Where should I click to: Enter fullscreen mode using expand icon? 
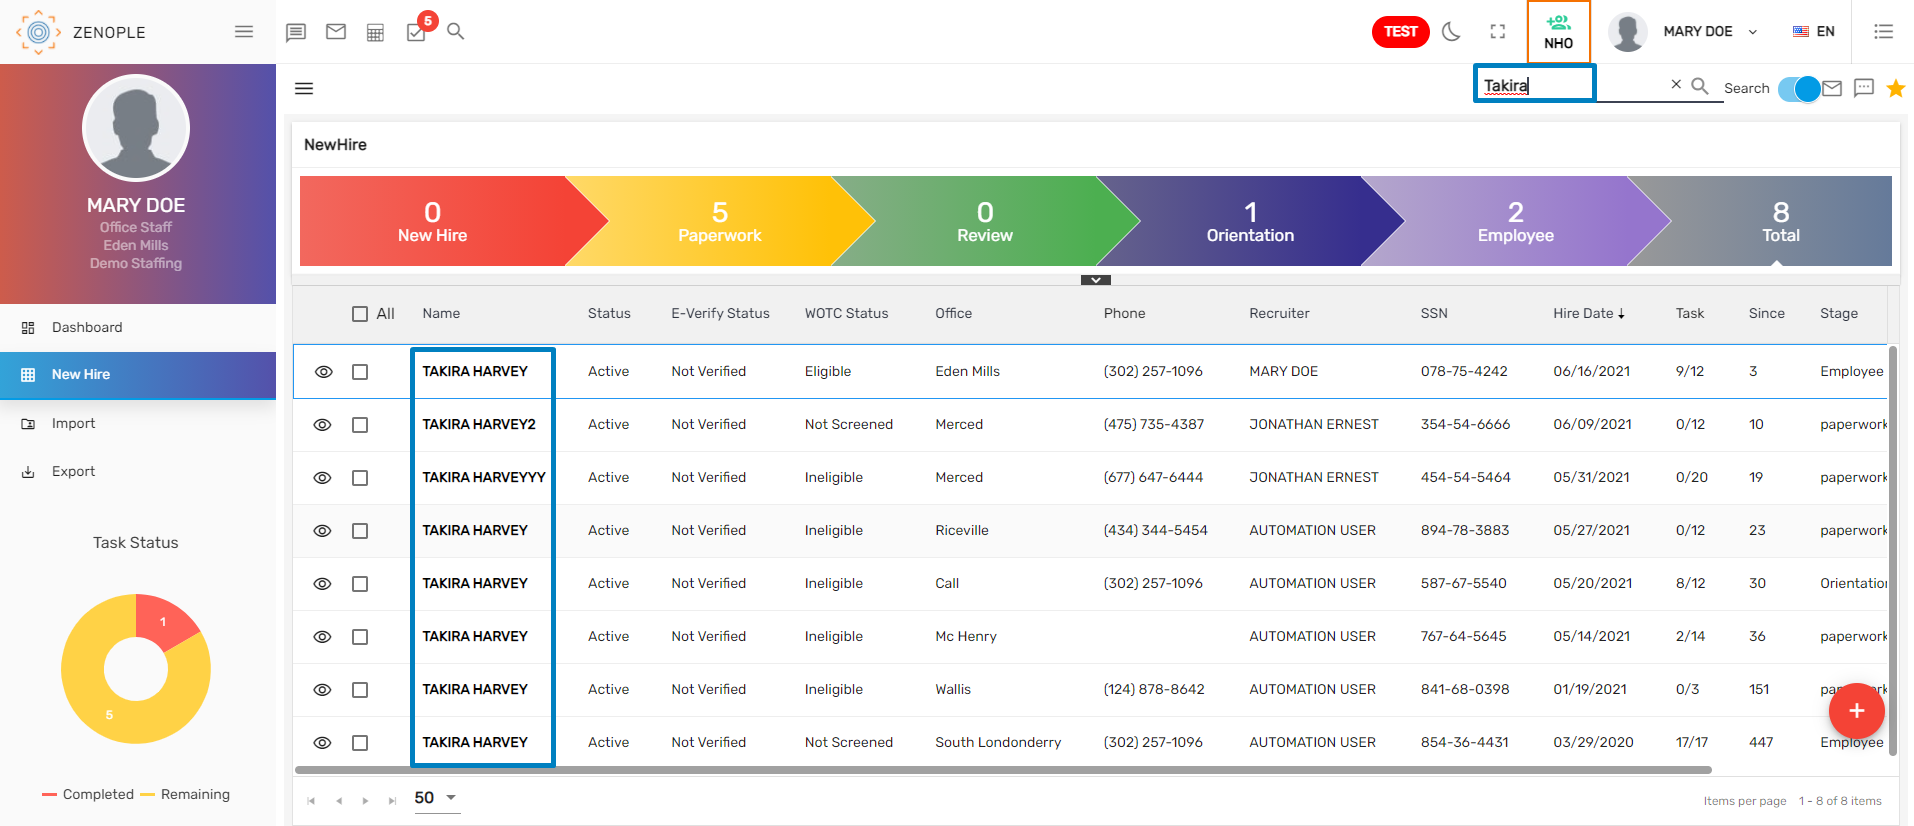coord(1497,32)
